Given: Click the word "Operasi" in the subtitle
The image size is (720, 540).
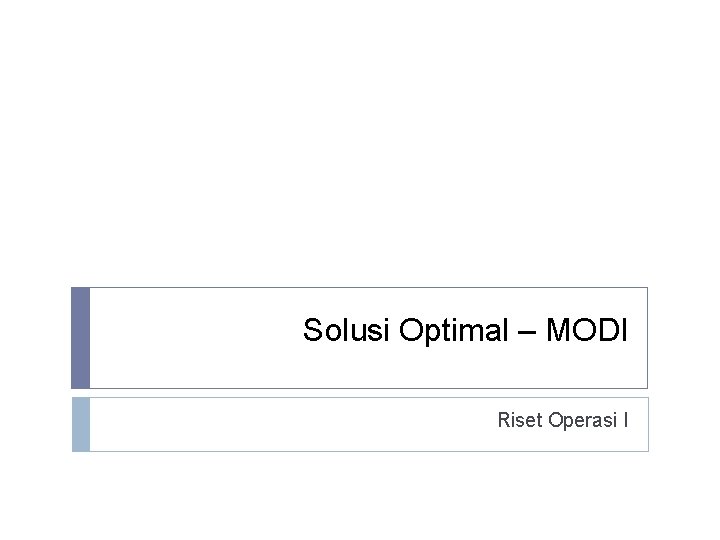Looking at the screenshot, I should pos(580,420).
